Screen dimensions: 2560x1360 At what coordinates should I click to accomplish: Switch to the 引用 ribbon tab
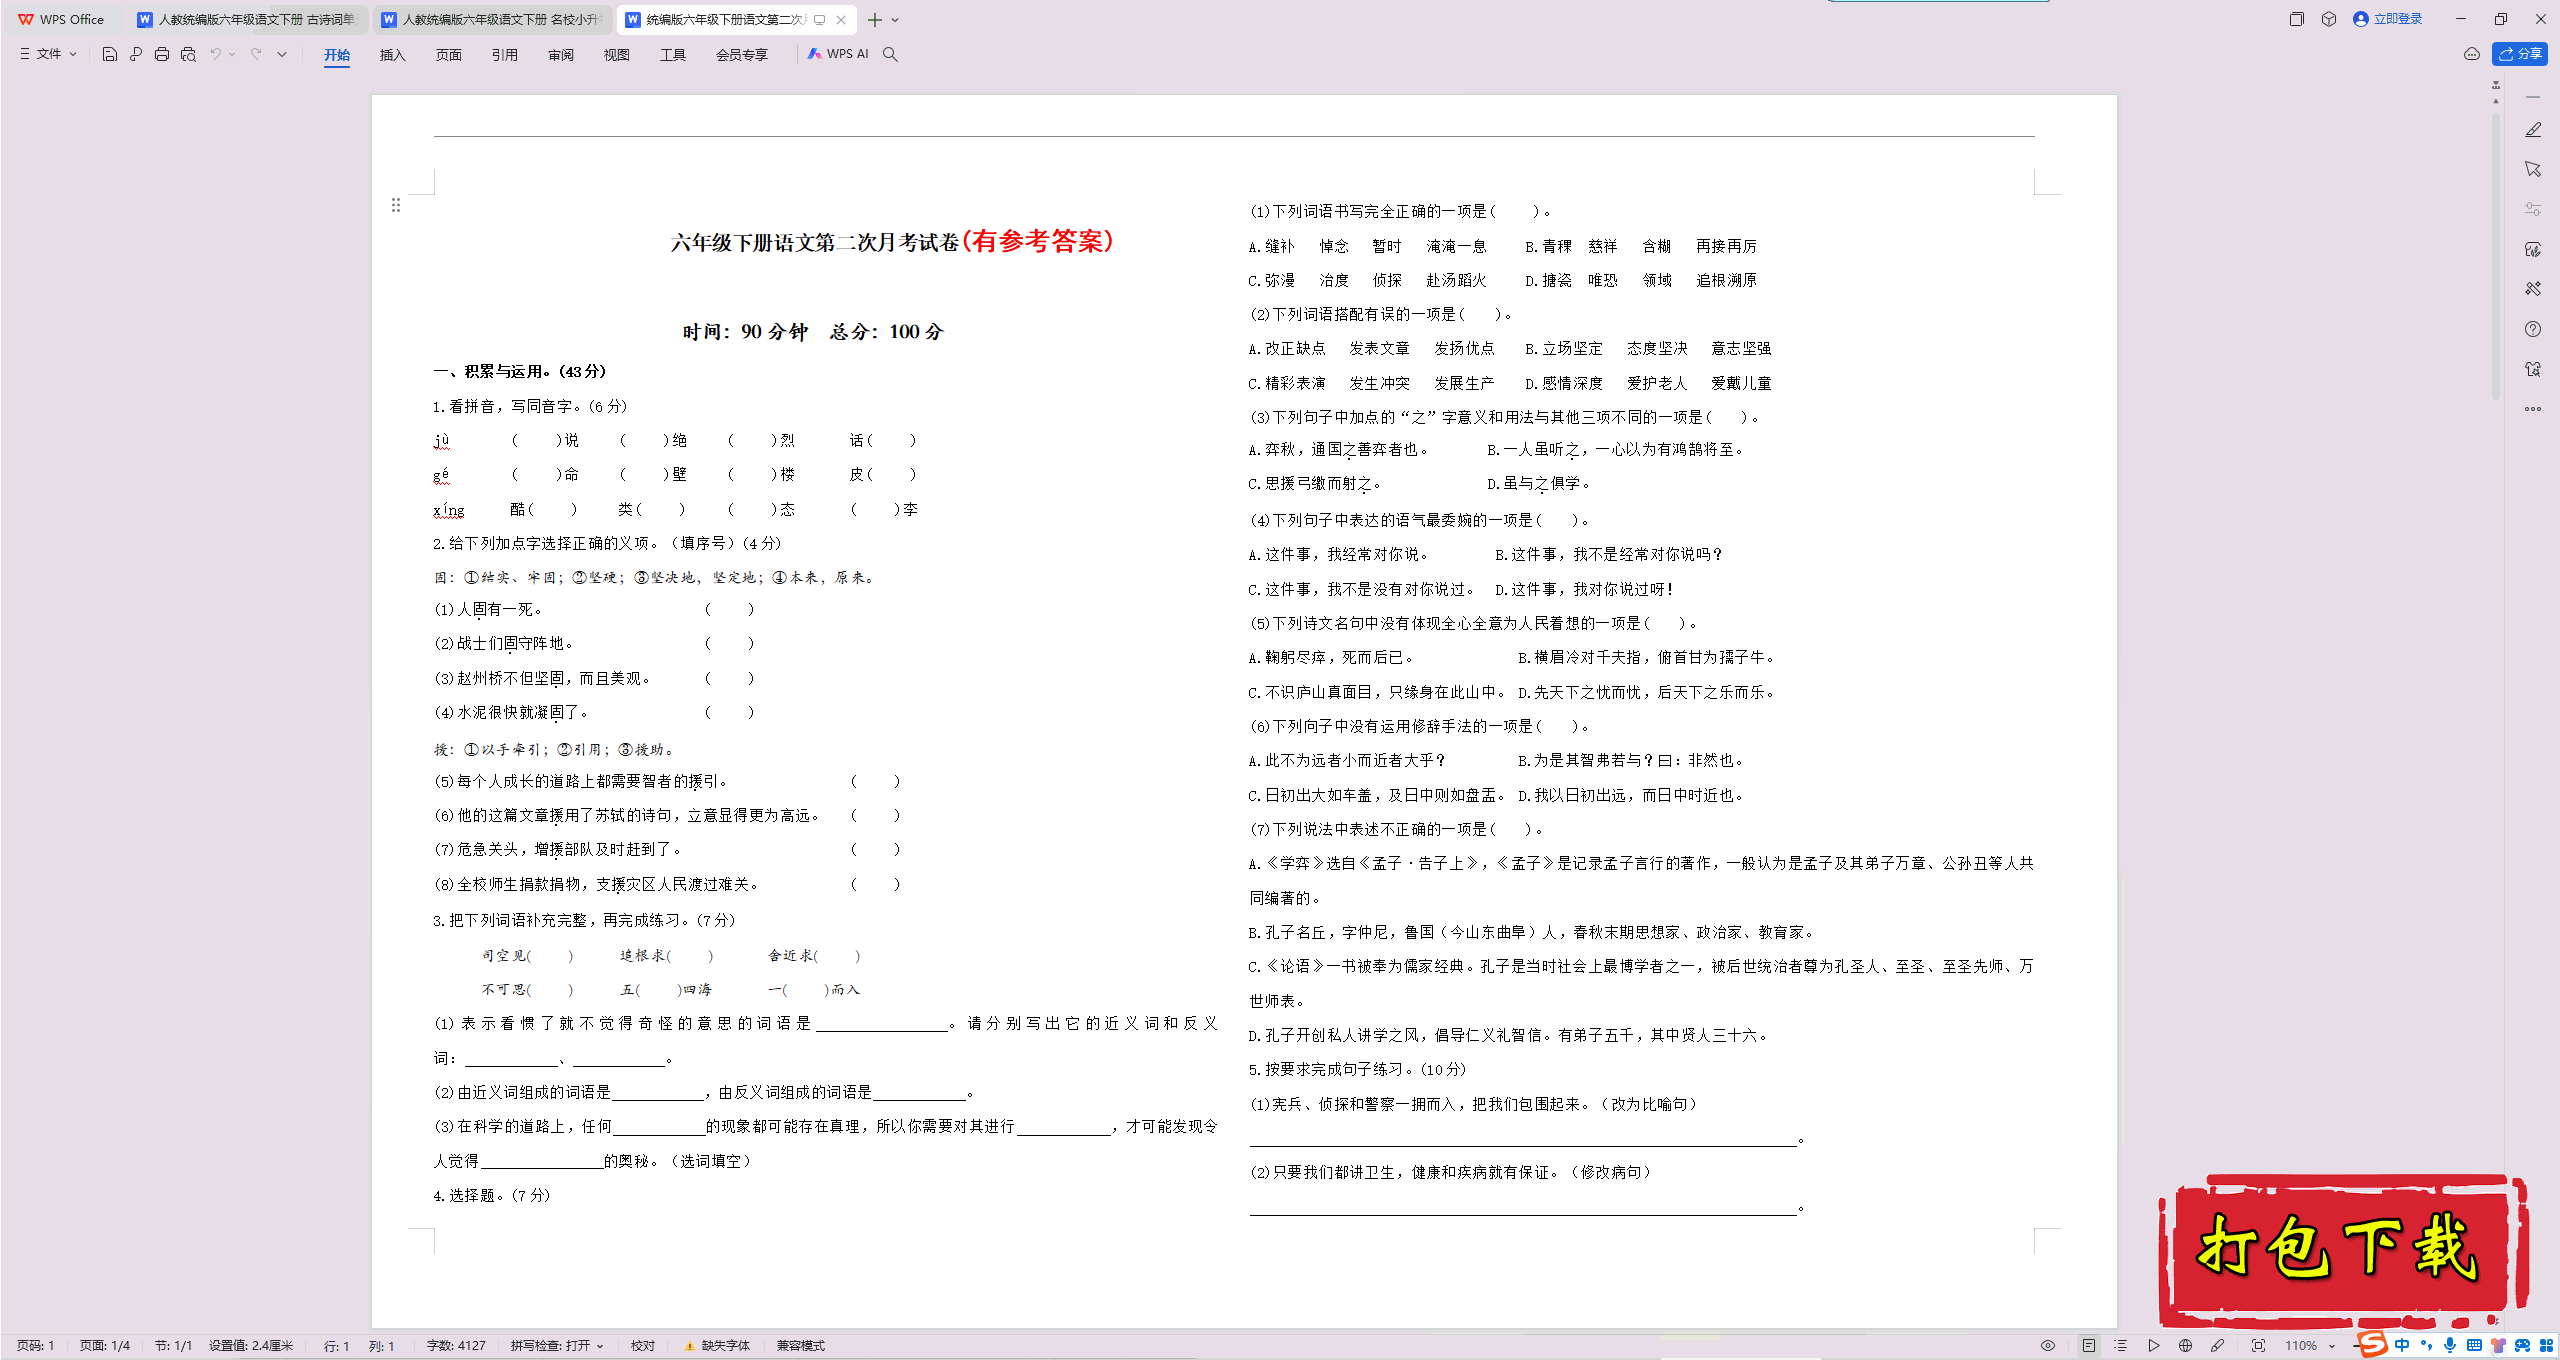(505, 55)
